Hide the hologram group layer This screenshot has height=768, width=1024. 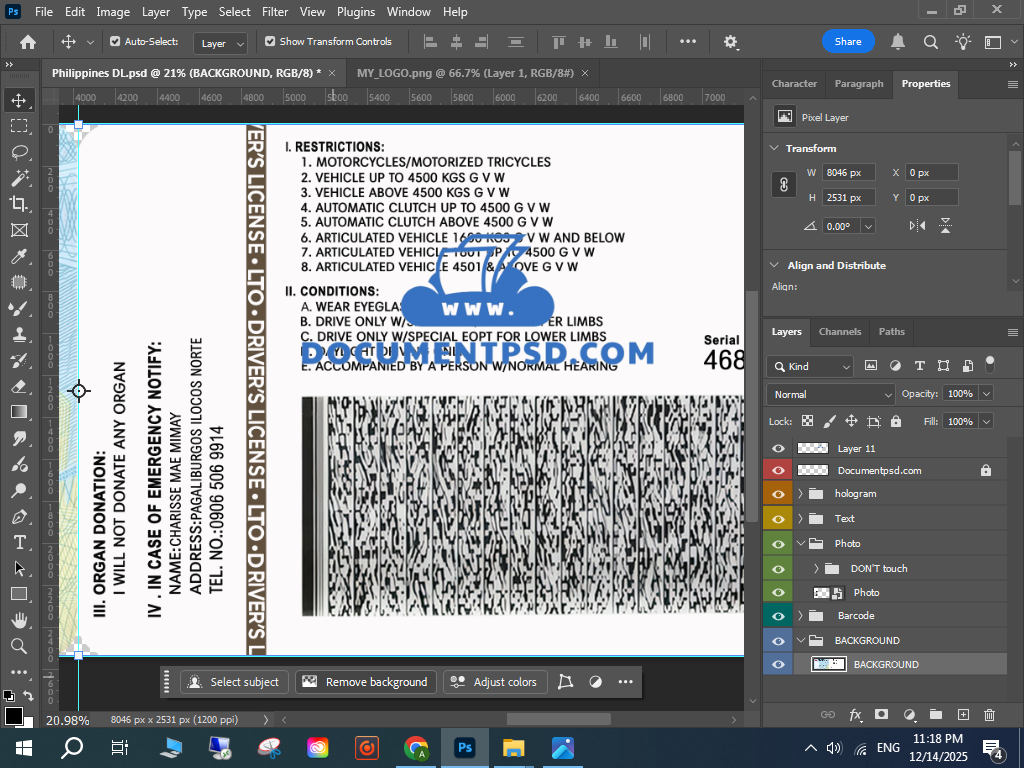[778, 494]
